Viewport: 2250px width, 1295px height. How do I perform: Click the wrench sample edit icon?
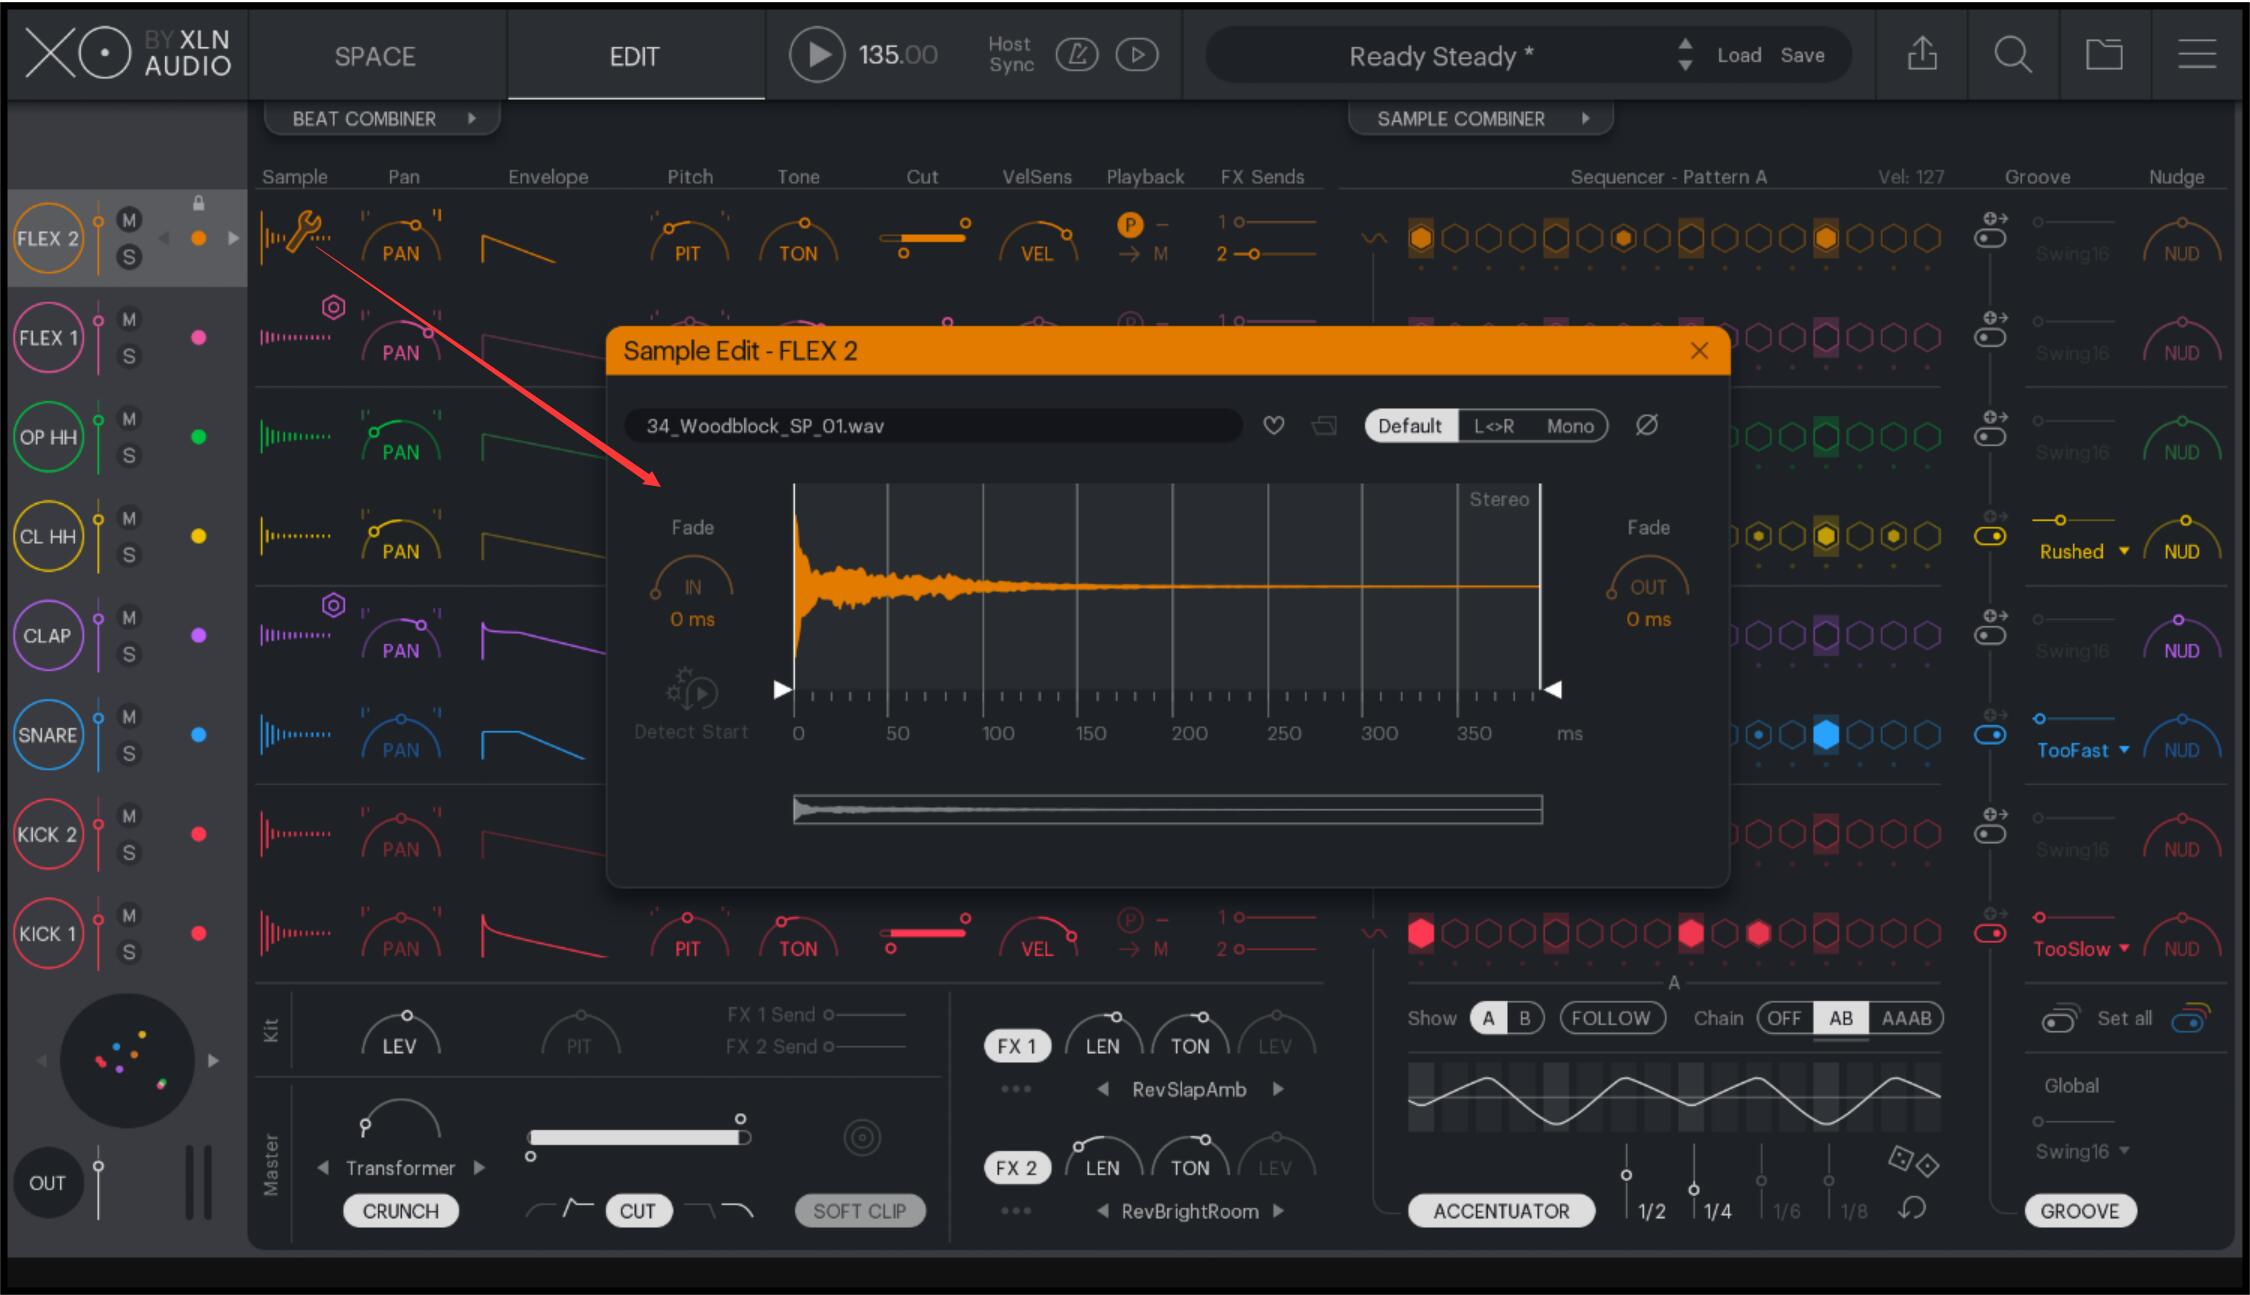303,232
